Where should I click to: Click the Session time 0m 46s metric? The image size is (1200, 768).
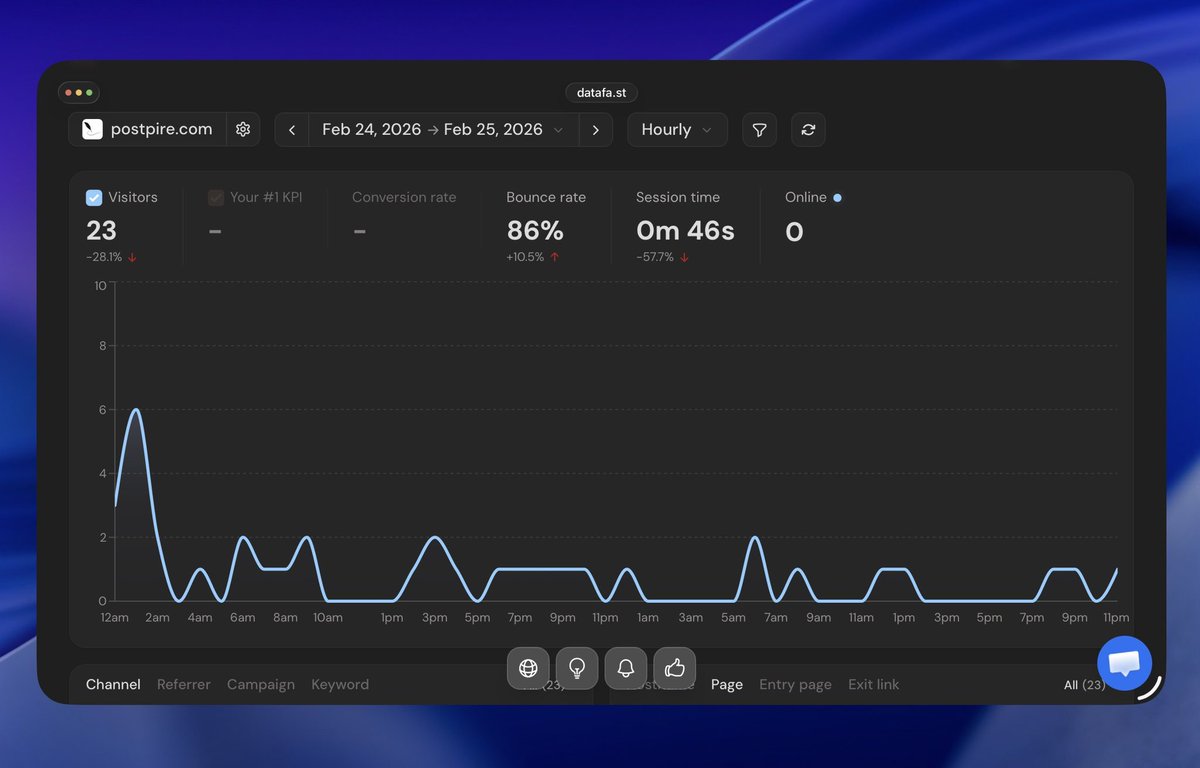[685, 226]
